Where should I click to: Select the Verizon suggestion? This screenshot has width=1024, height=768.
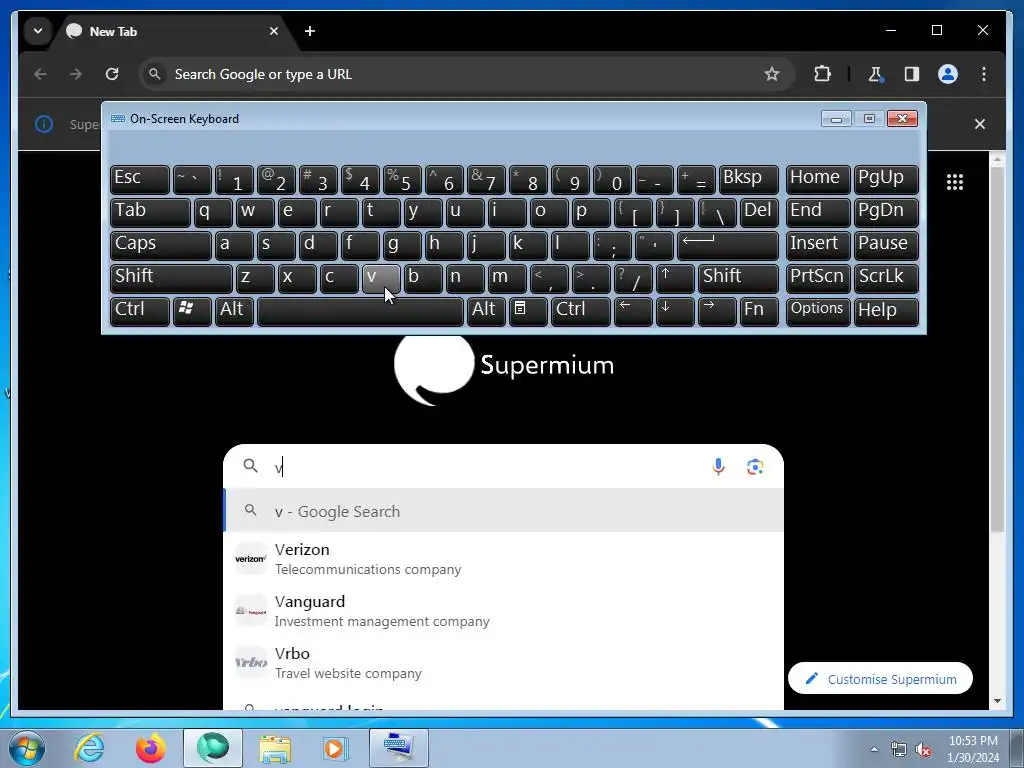pyautogui.click(x=504, y=559)
